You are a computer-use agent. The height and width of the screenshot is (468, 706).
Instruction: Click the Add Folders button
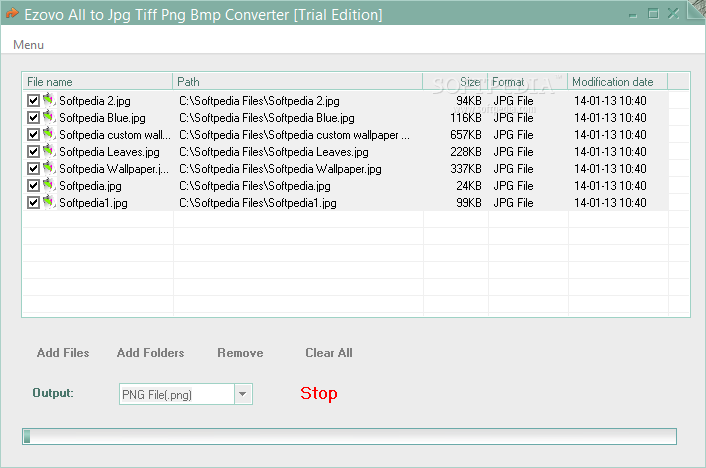click(150, 353)
